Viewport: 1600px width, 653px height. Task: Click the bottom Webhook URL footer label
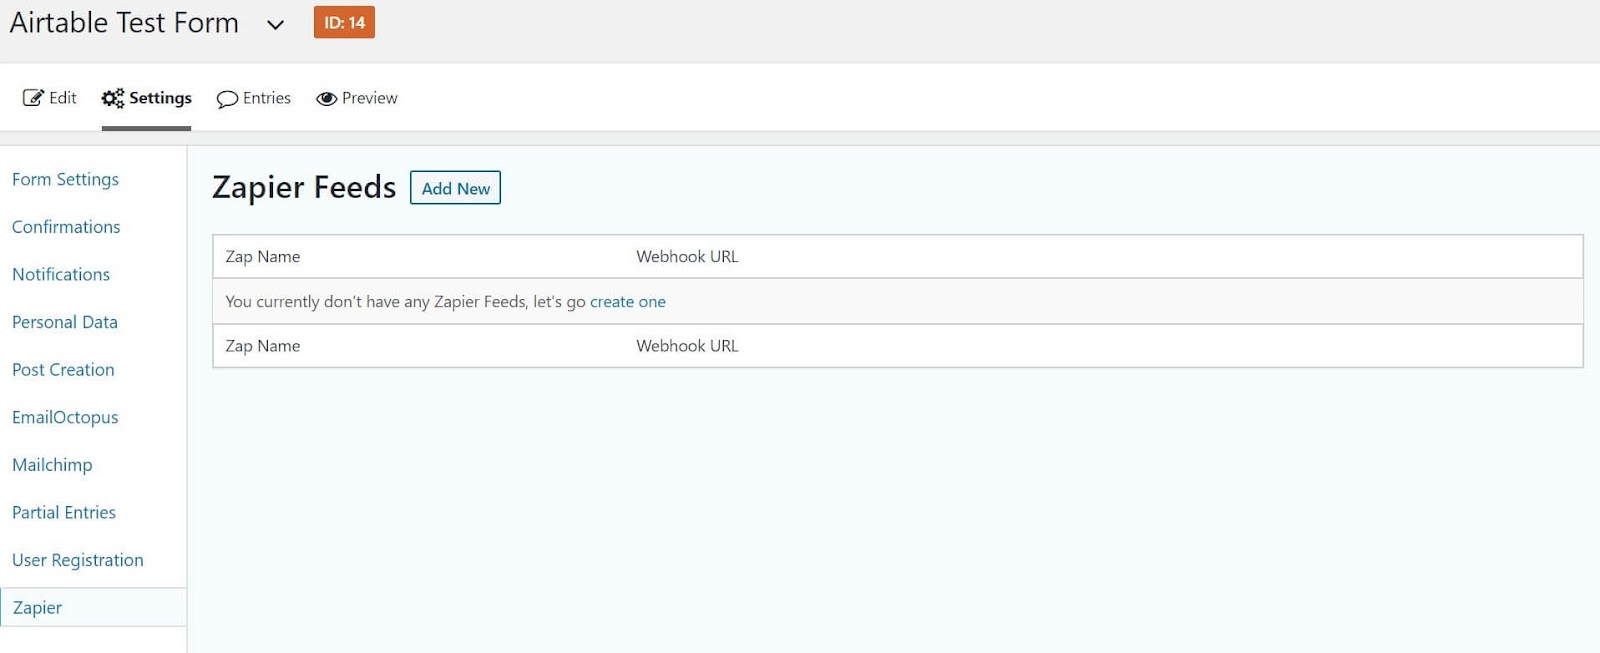coord(687,345)
